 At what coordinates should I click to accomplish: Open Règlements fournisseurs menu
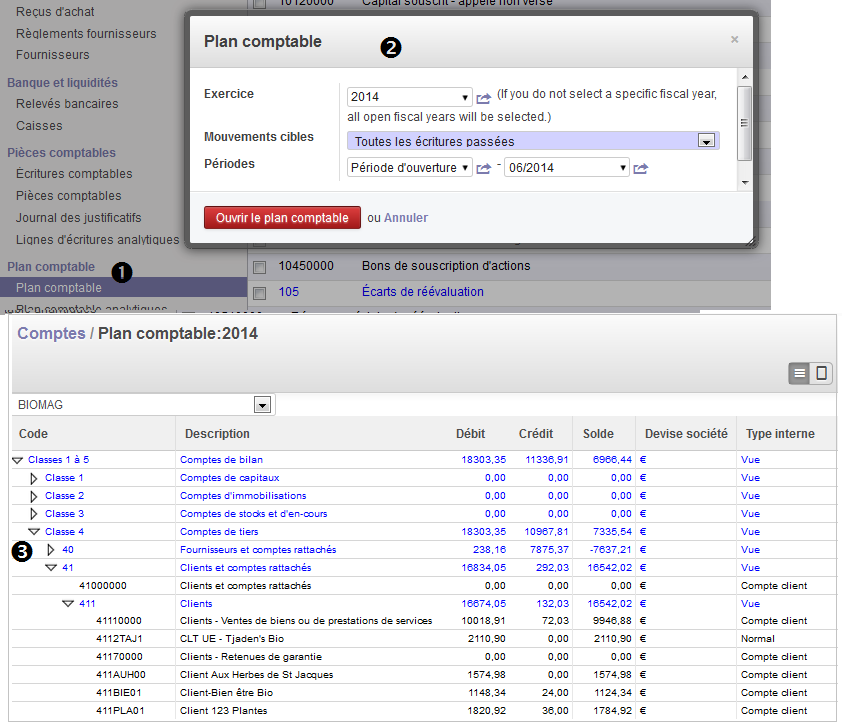pyautogui.click(x=86, y=33)
